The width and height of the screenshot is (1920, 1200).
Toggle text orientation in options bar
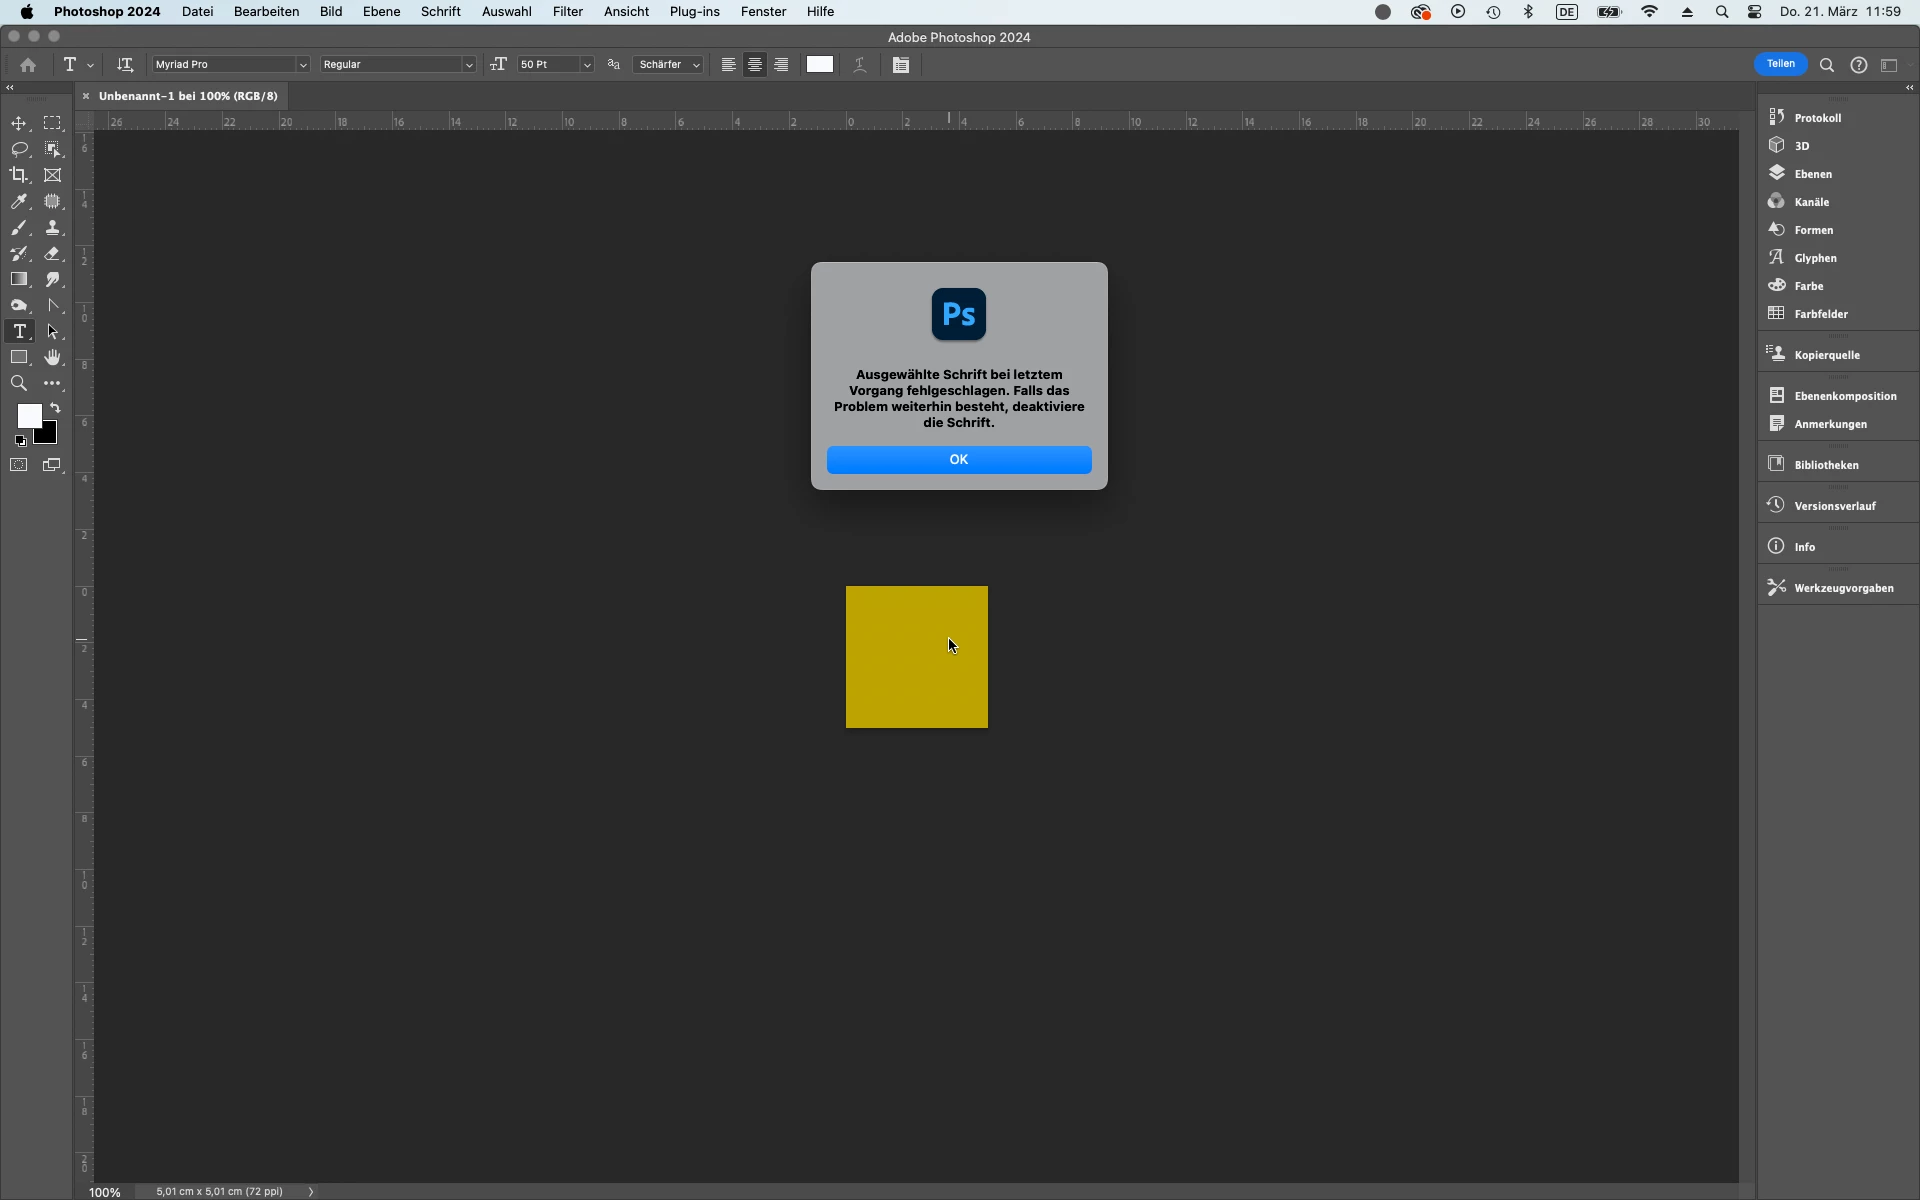(x=125, y=65)
